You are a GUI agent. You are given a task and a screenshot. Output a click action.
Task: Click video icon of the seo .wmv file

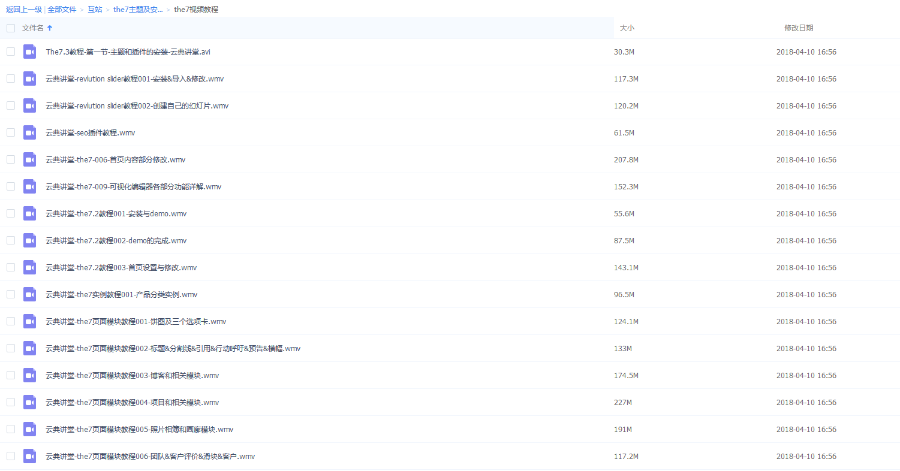pyautogui.click(x=29, y=133)
